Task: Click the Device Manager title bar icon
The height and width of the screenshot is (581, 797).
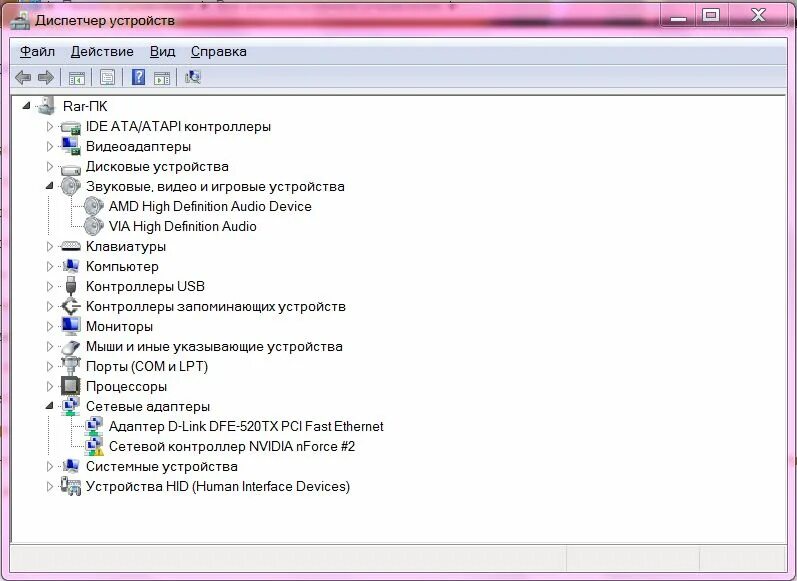Action: (x=20, y=20)
